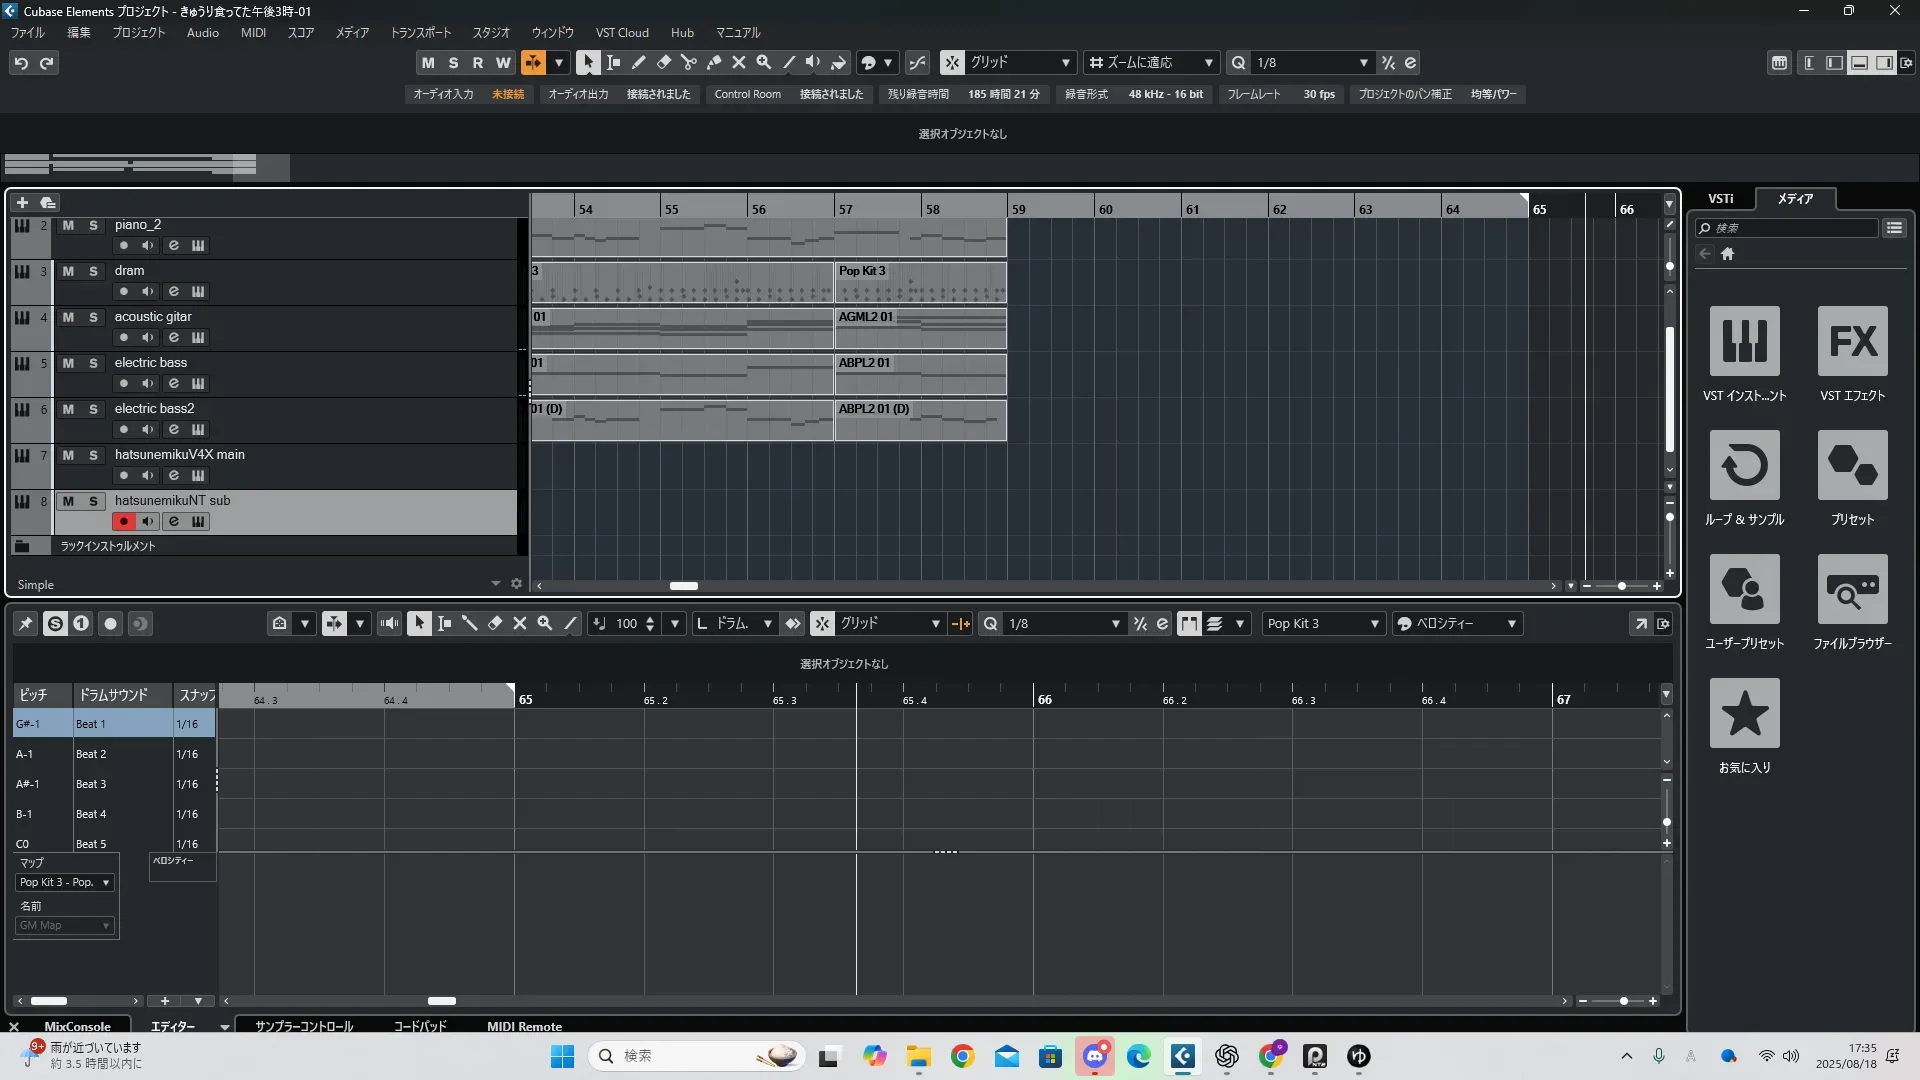The height and width of the screenshot is (1080, 1920).
Task: Switch to the VSTi tab
Action: coord(1720,198)
